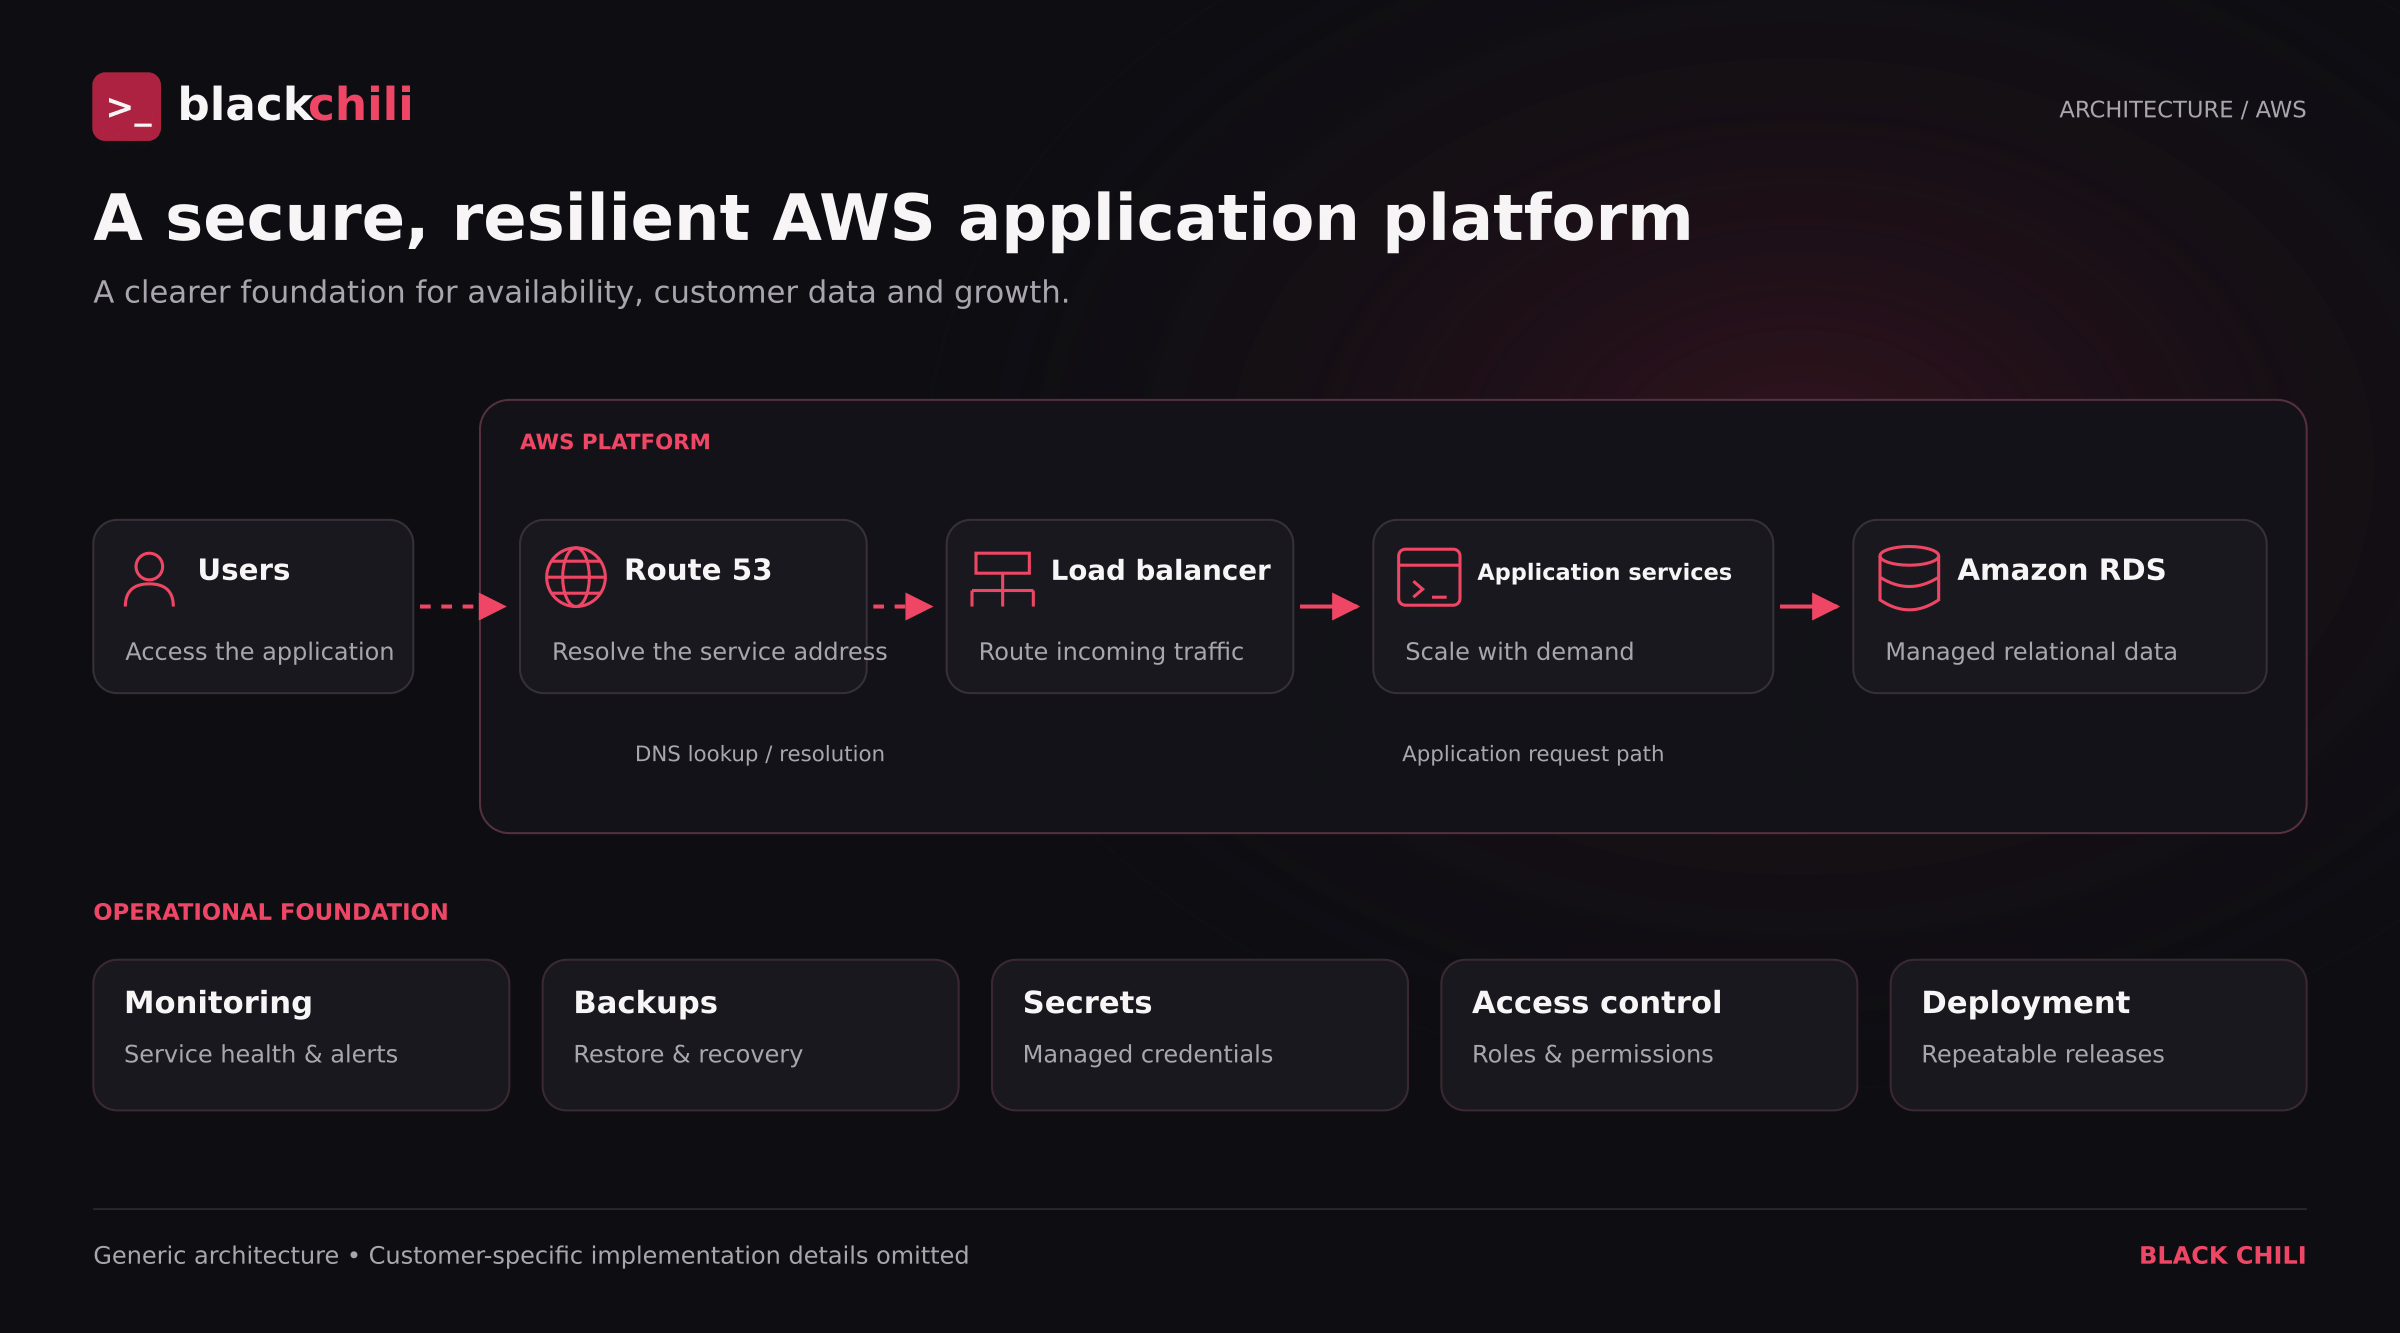The width and height of the screenshot is (2400, 1333).
Task: Click the Load balancer heading
Action: click(1161, 570)
